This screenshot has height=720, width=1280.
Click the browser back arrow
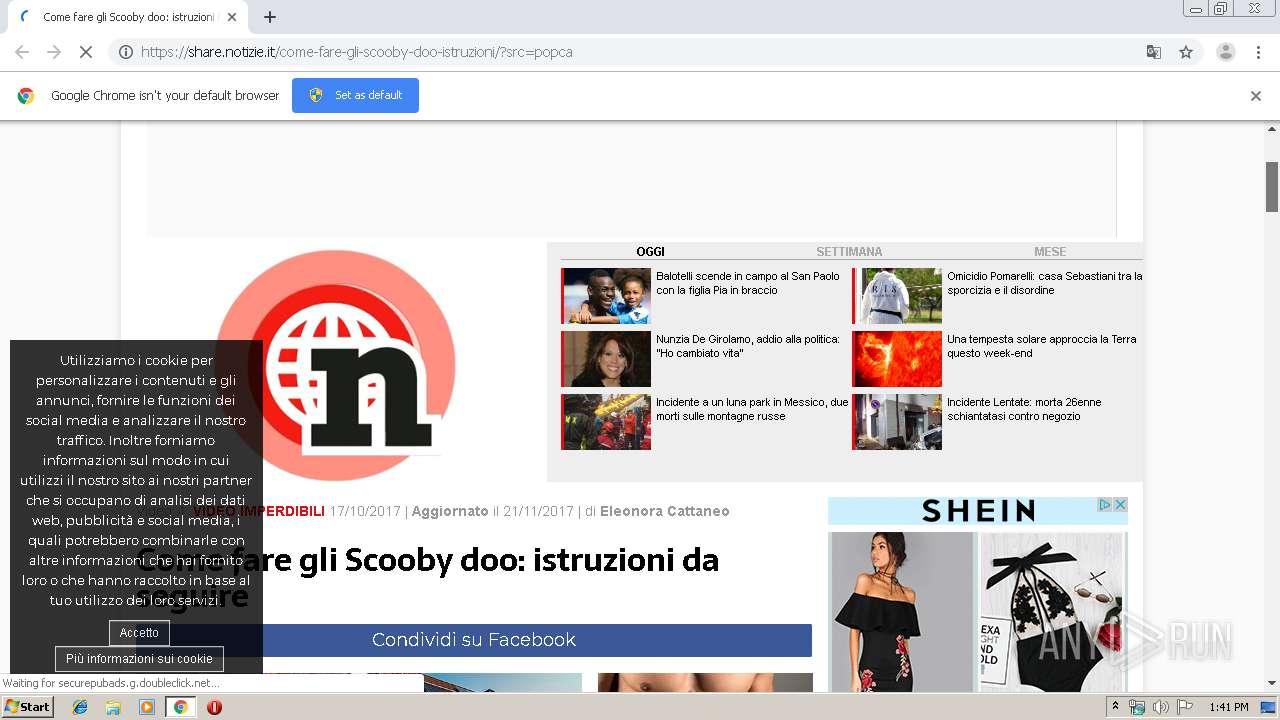(22, 52)
